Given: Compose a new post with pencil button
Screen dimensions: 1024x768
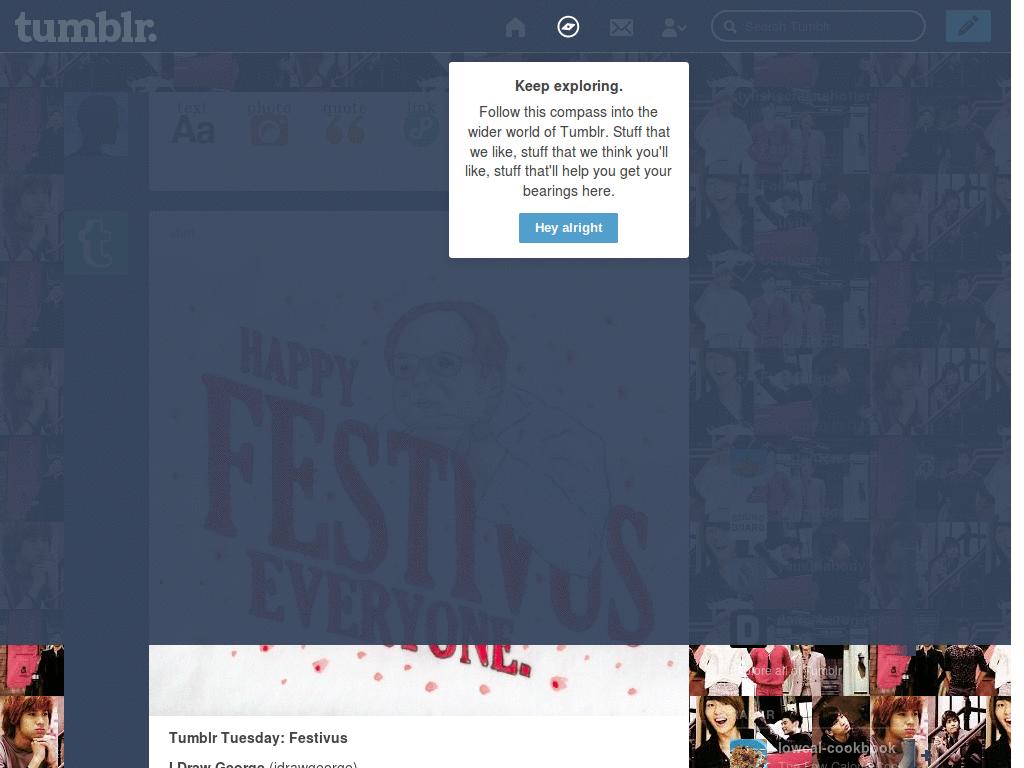Looking at the screenshot, I should pyautogui.click(x=968, y=26).
